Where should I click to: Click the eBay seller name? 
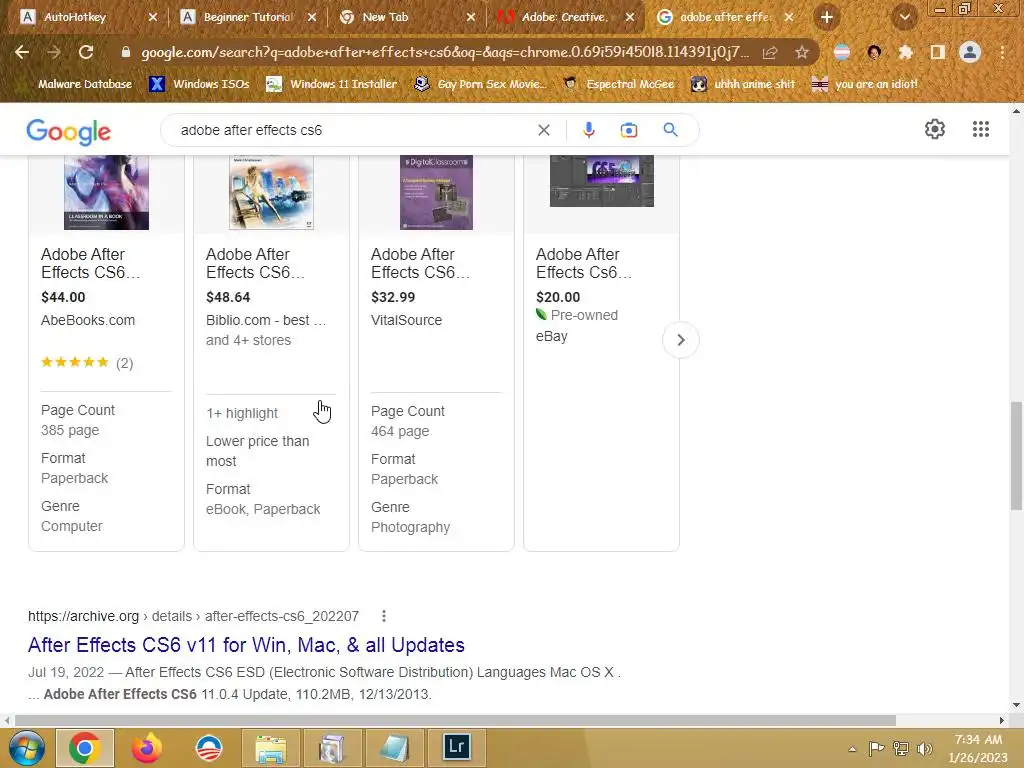tap(552, 336)
